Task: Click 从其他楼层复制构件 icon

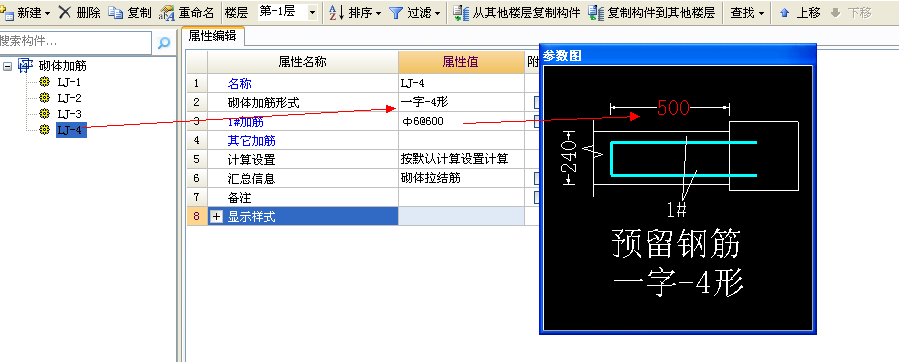Action: pos(460,13)
